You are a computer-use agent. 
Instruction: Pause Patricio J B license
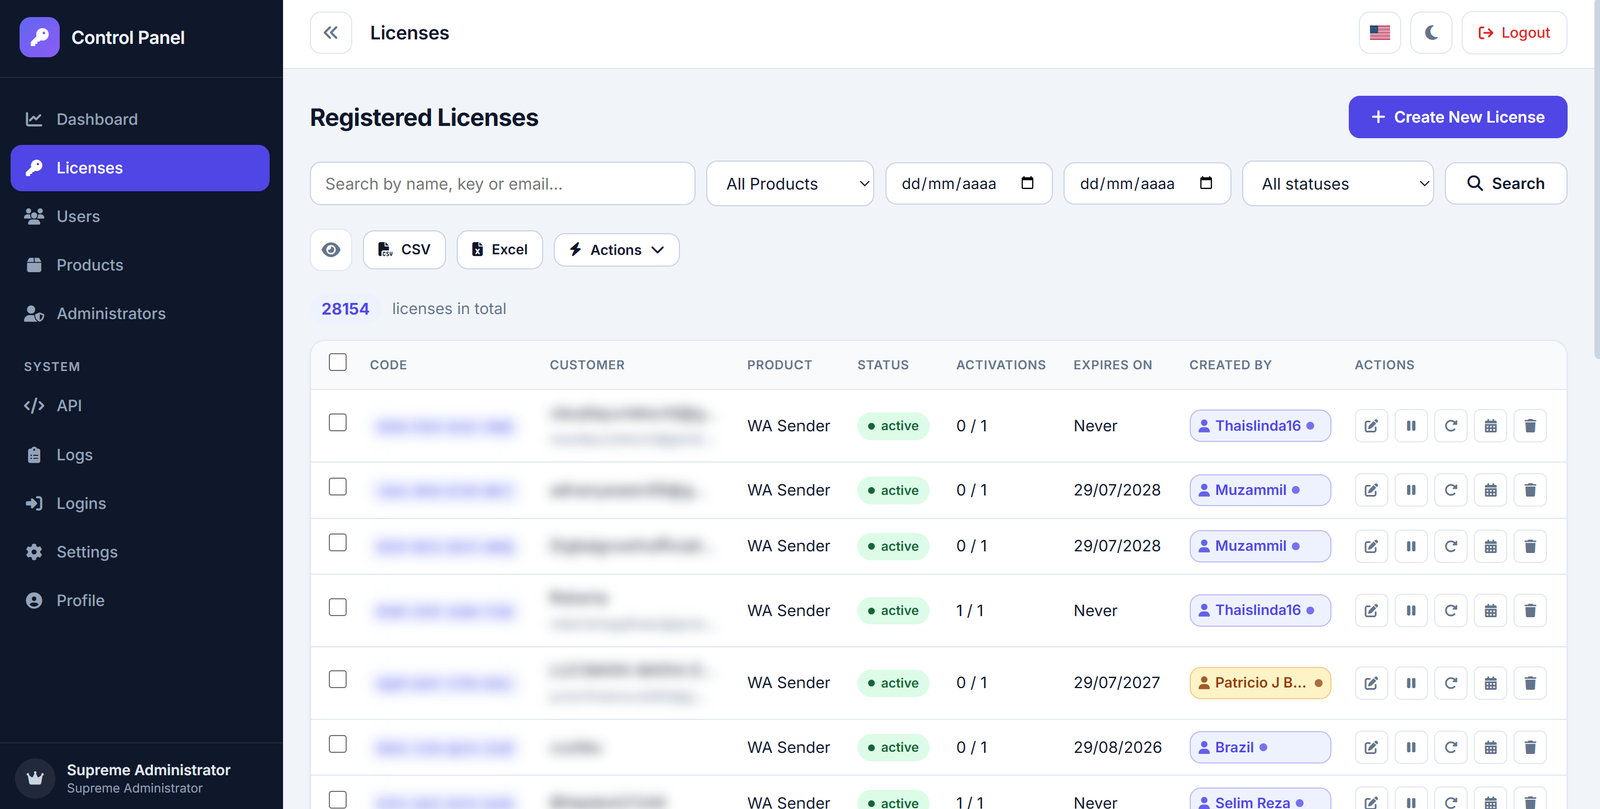[1411, 683]
